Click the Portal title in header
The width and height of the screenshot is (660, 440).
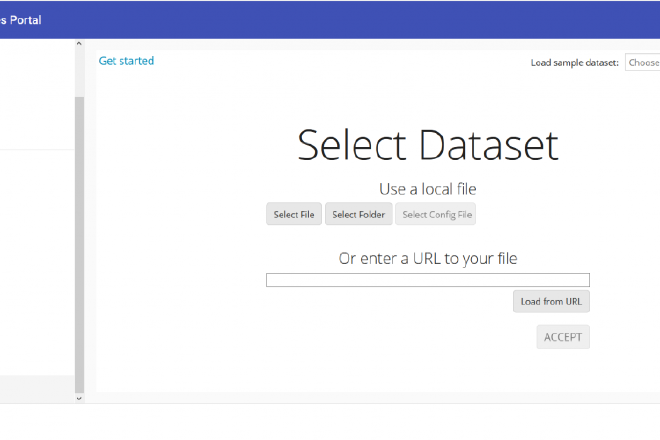pos(22,19)
